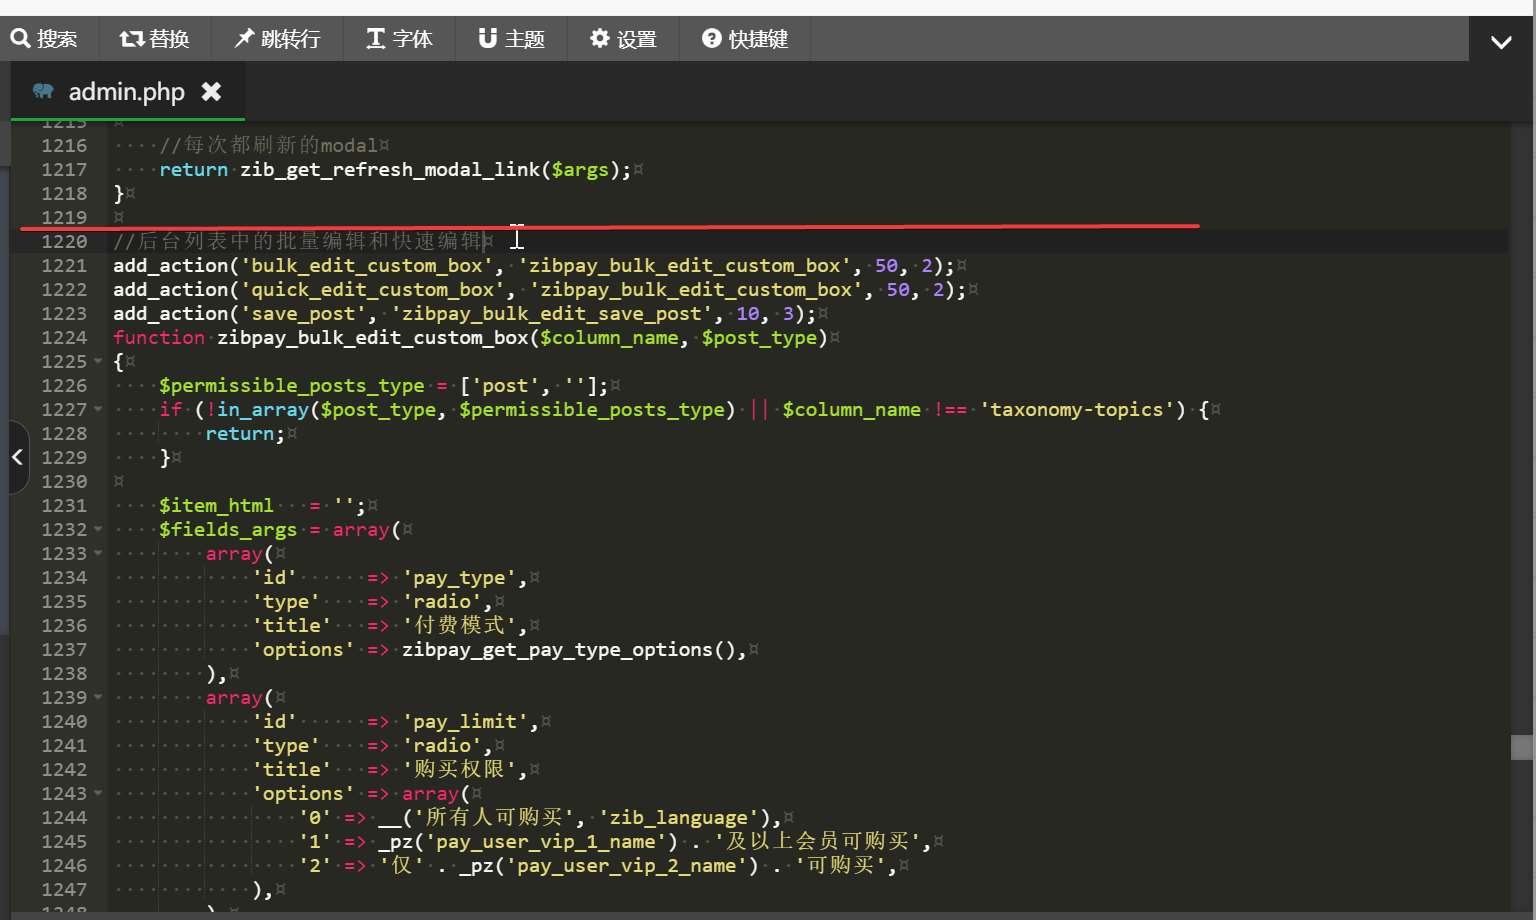Click the theme magnet icon
This screenshot has width=1536, height=920.
(x=488, y=39)
